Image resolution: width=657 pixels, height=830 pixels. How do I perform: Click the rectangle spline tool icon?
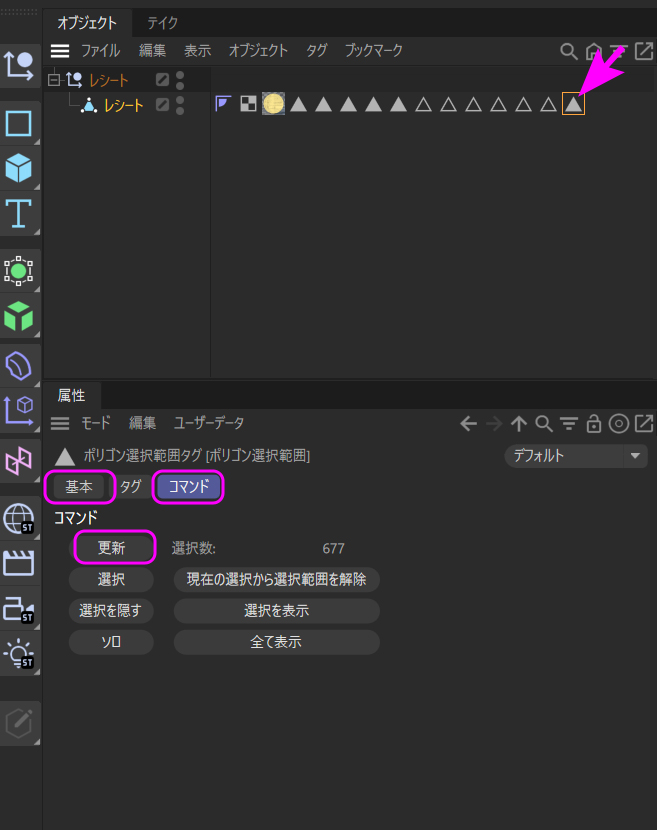tap(19, 123)
